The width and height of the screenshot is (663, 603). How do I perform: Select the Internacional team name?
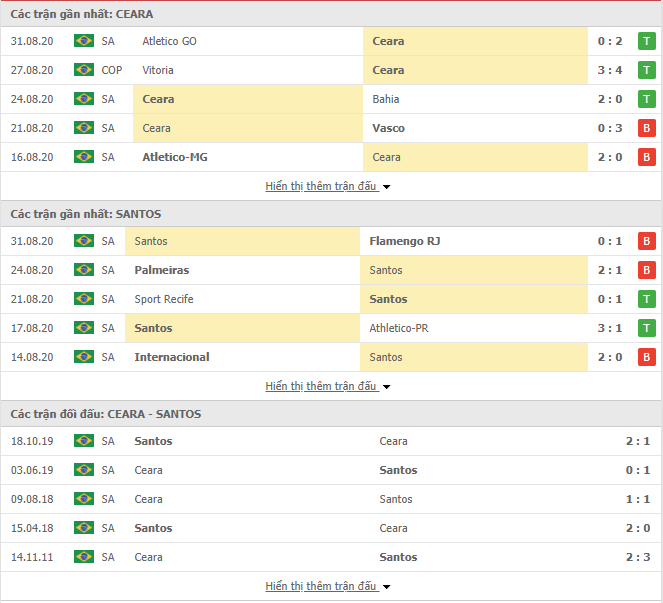[172, 357]
